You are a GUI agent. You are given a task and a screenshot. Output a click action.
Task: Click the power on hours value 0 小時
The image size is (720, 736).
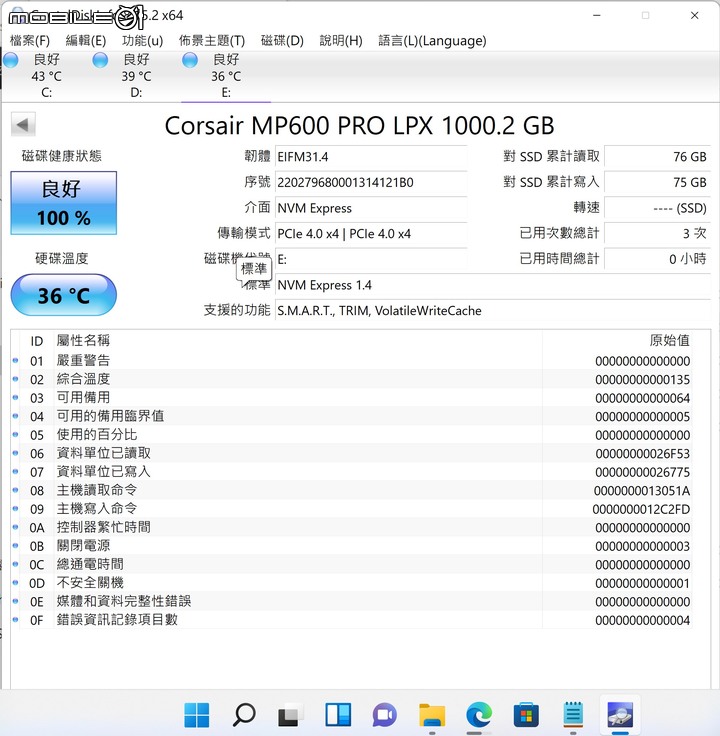tap(657, 259)
